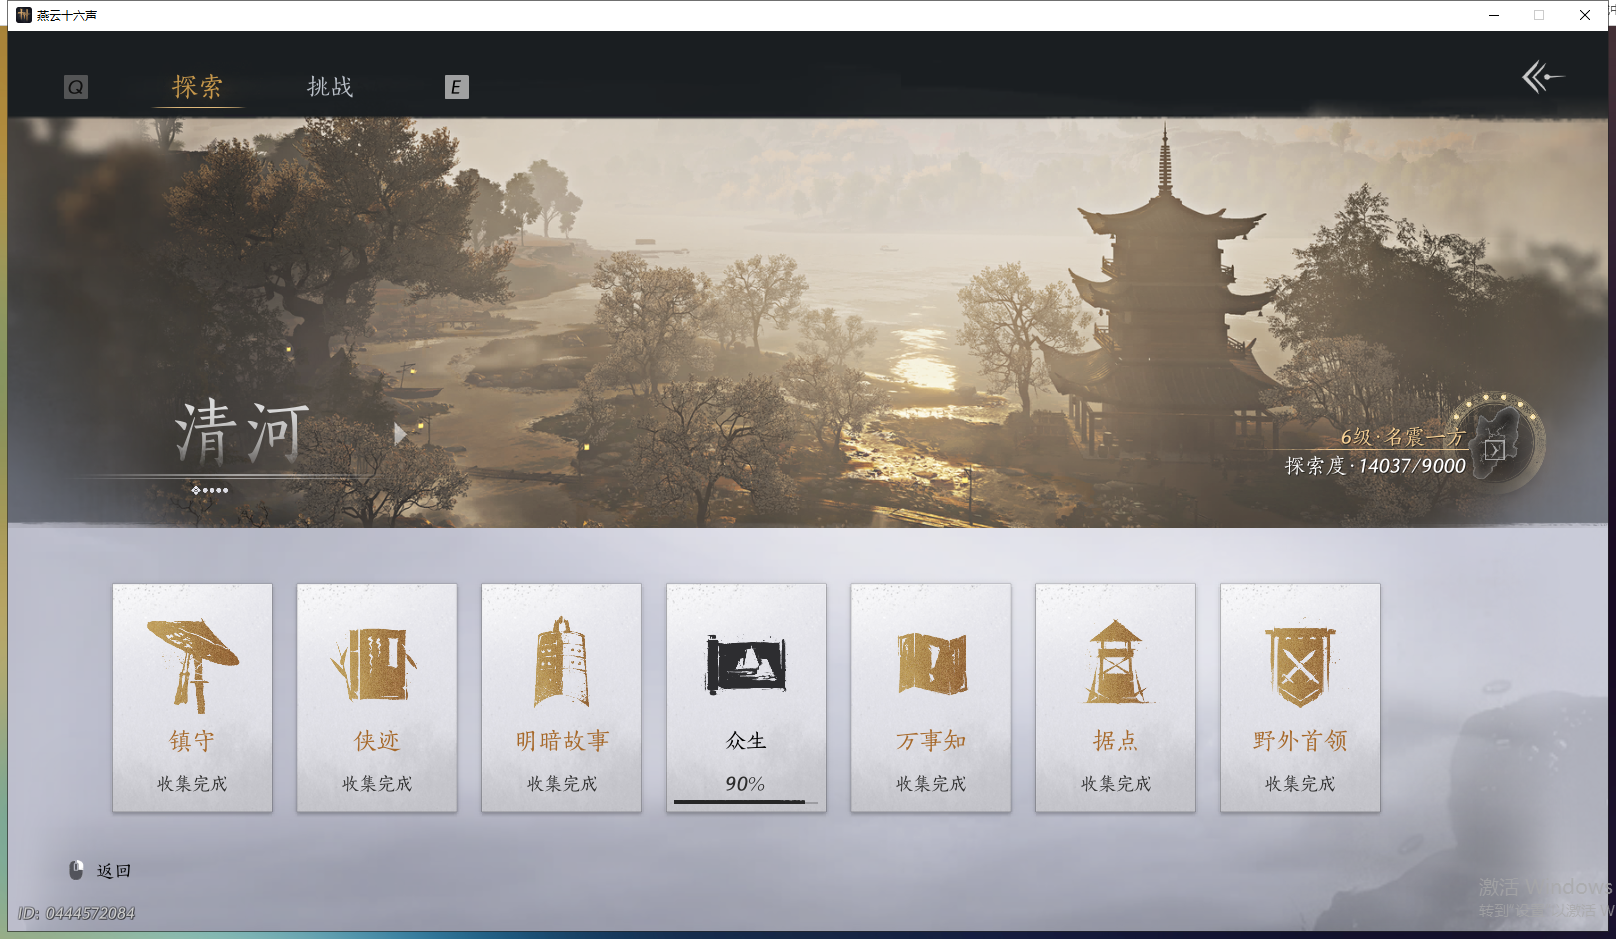Open the 野外首领 banner icon
This screenshot has height=939, width=1616.
coord(1300,660)
